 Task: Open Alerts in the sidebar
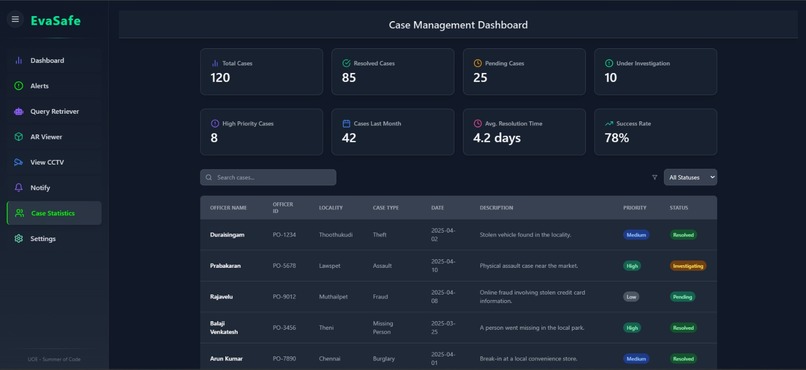click(54, 86)
